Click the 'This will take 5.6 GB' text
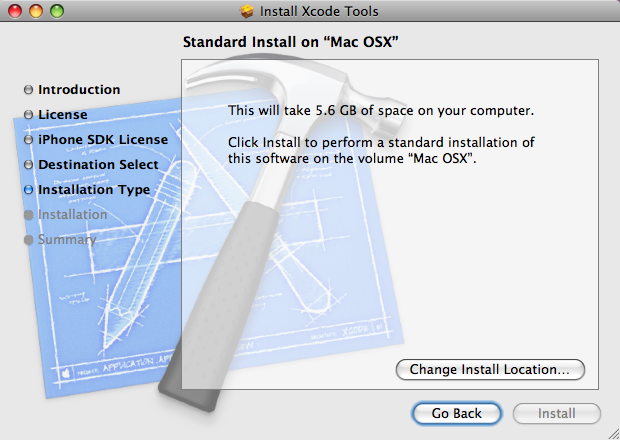This screenshot has width=620, height=440. point(381,110)
